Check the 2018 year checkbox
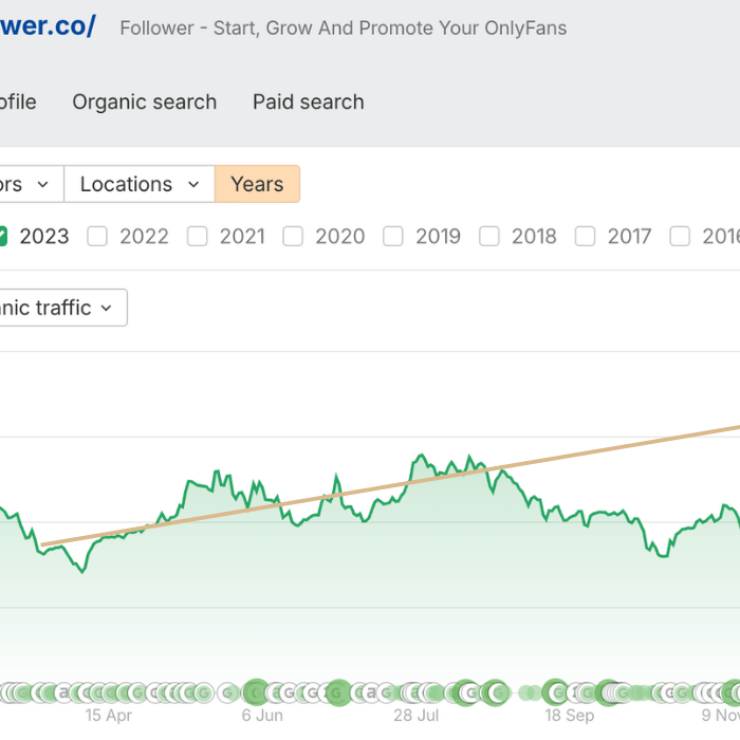This screenshot has height=740, width=740. [489, 236]
